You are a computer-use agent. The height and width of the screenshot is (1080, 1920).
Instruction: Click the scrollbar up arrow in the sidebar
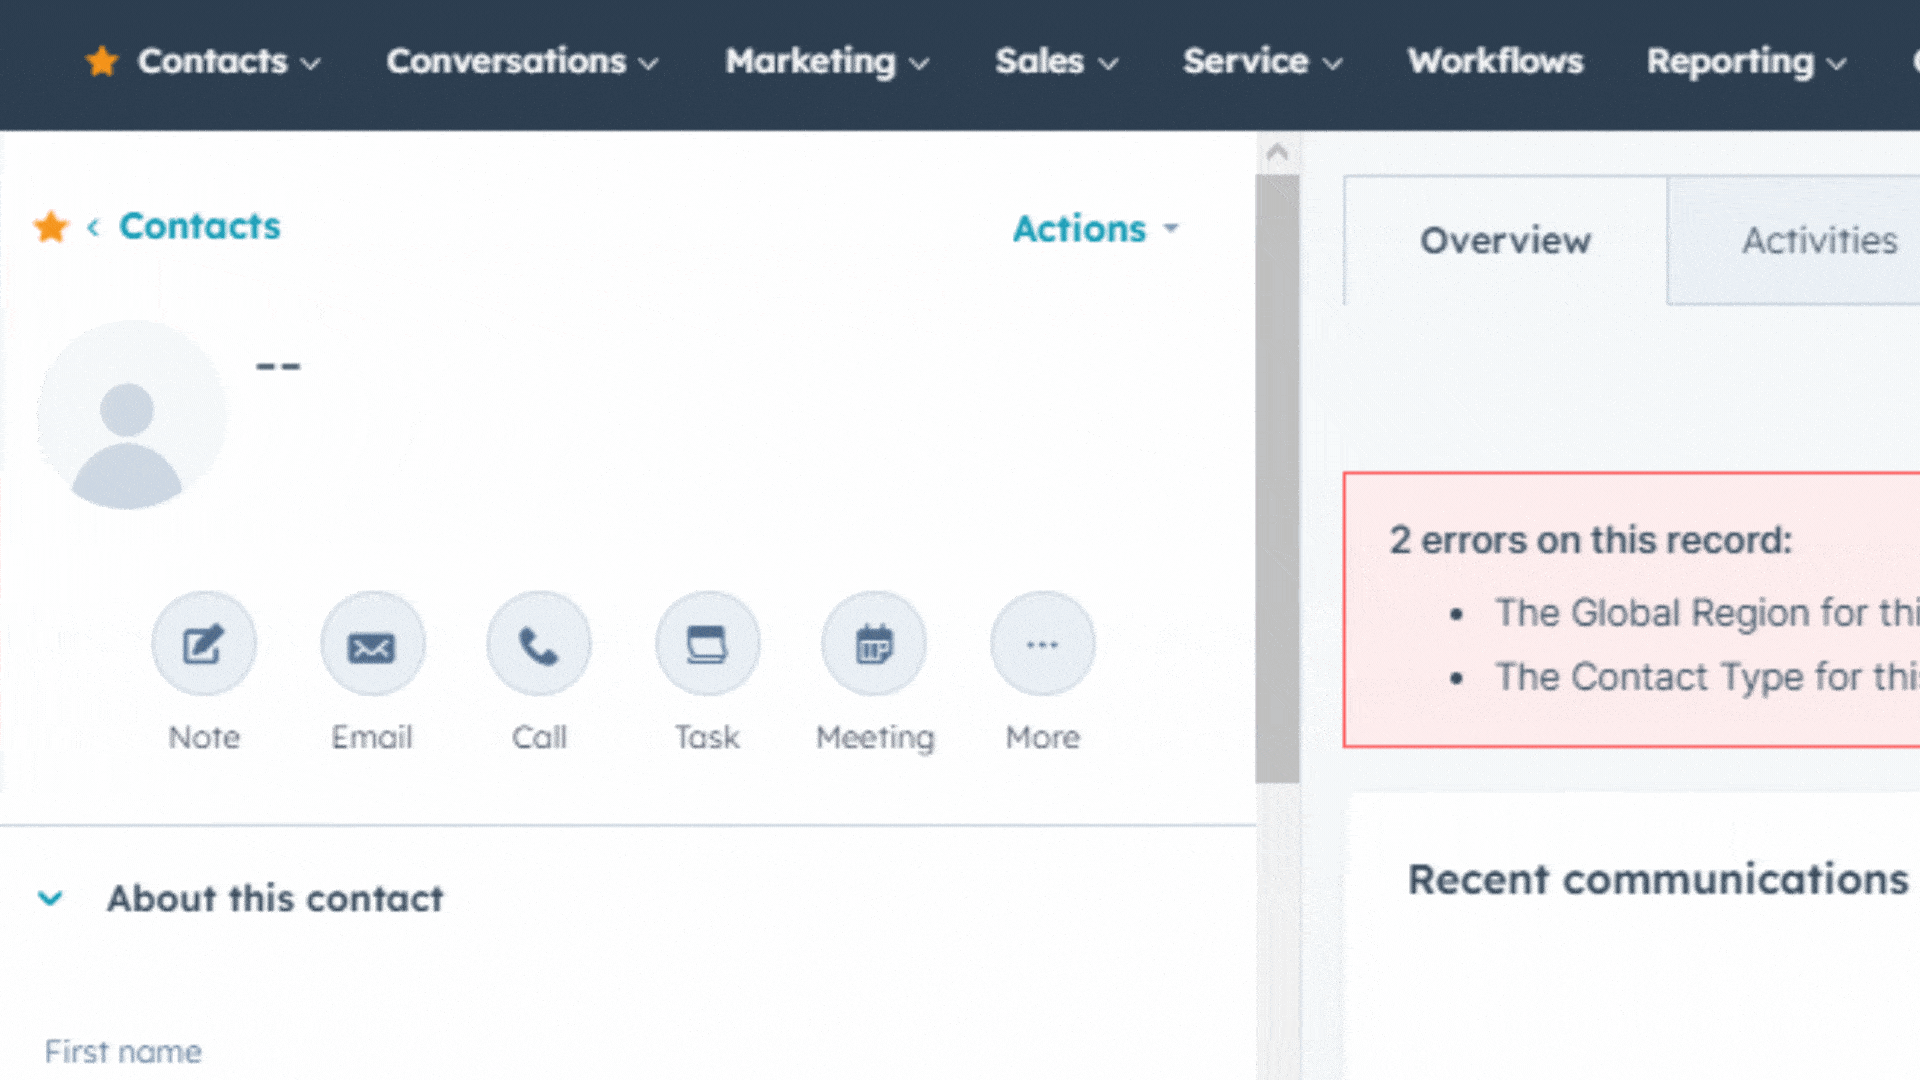coord(1277,153)
